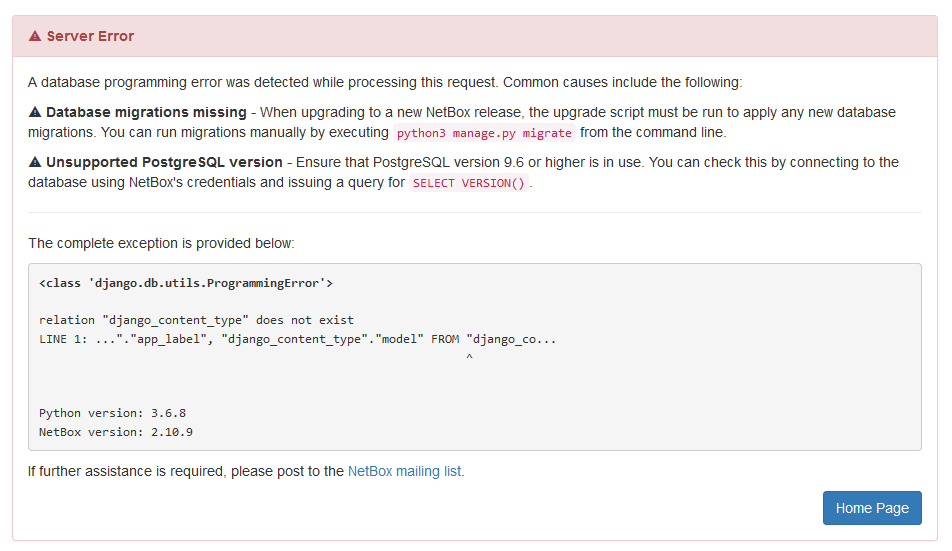The image size is (952, 551).
Task: Click the Server Error warning triangle icon
Action: tap(35, 36)
